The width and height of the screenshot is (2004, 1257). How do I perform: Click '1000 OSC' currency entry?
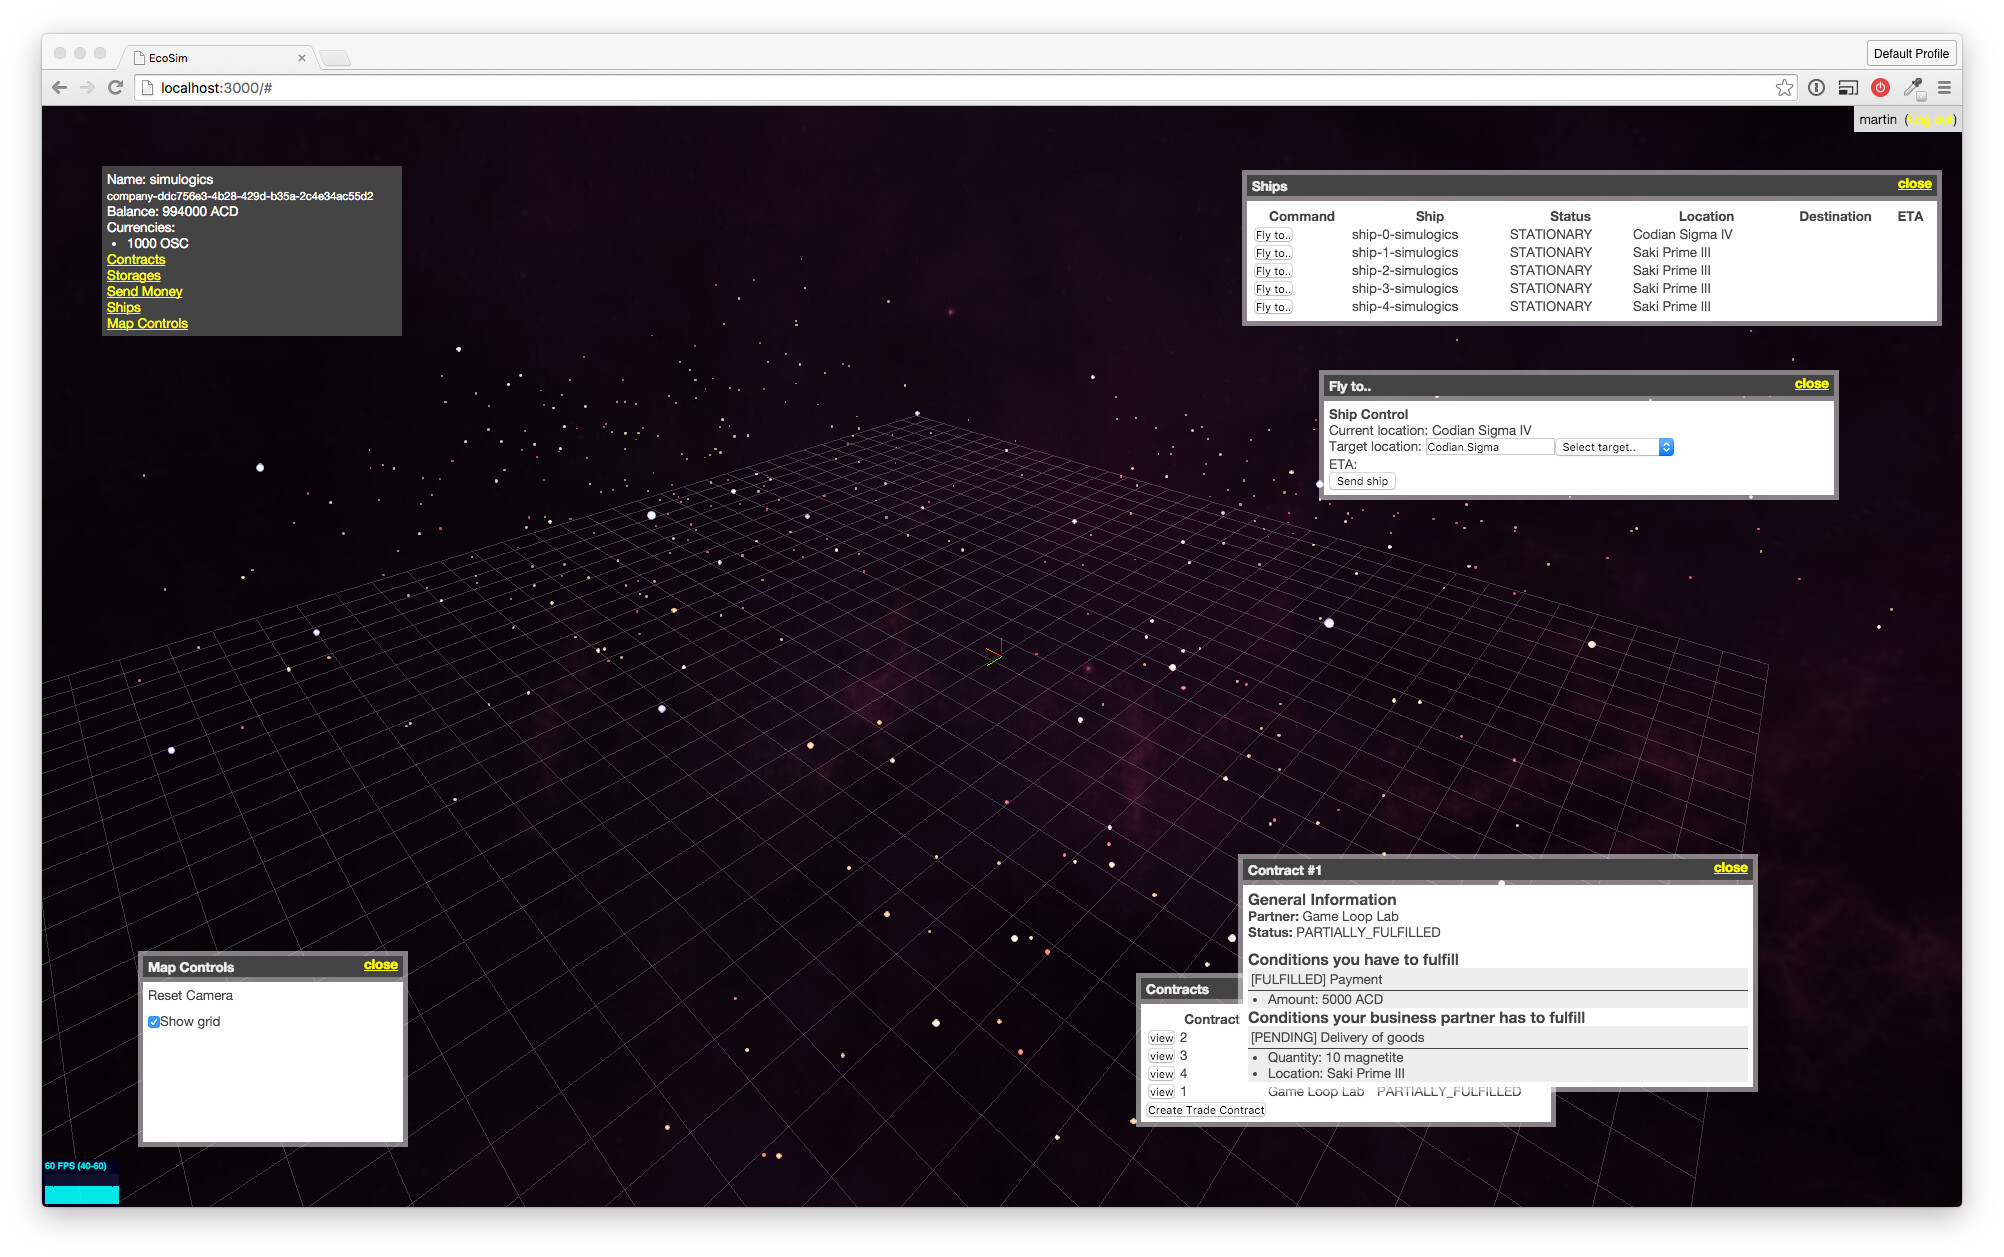[157, 243]
